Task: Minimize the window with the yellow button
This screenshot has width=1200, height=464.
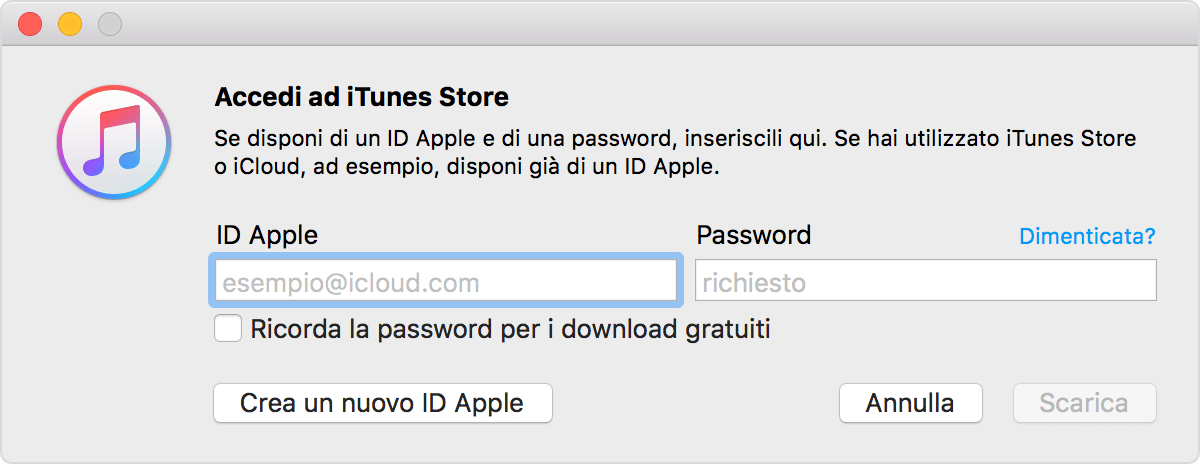Action: click(70, 23)
